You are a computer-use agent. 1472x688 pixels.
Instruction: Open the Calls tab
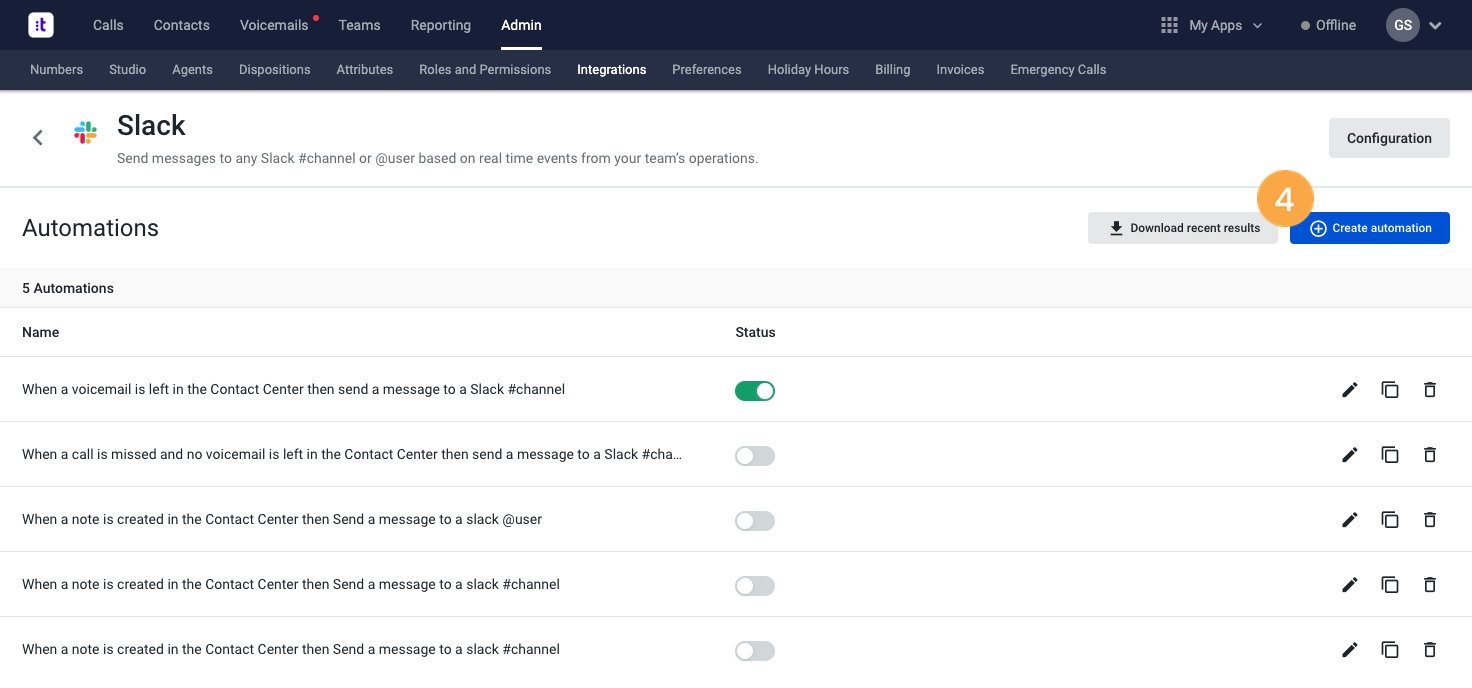(x=108, y=25)
